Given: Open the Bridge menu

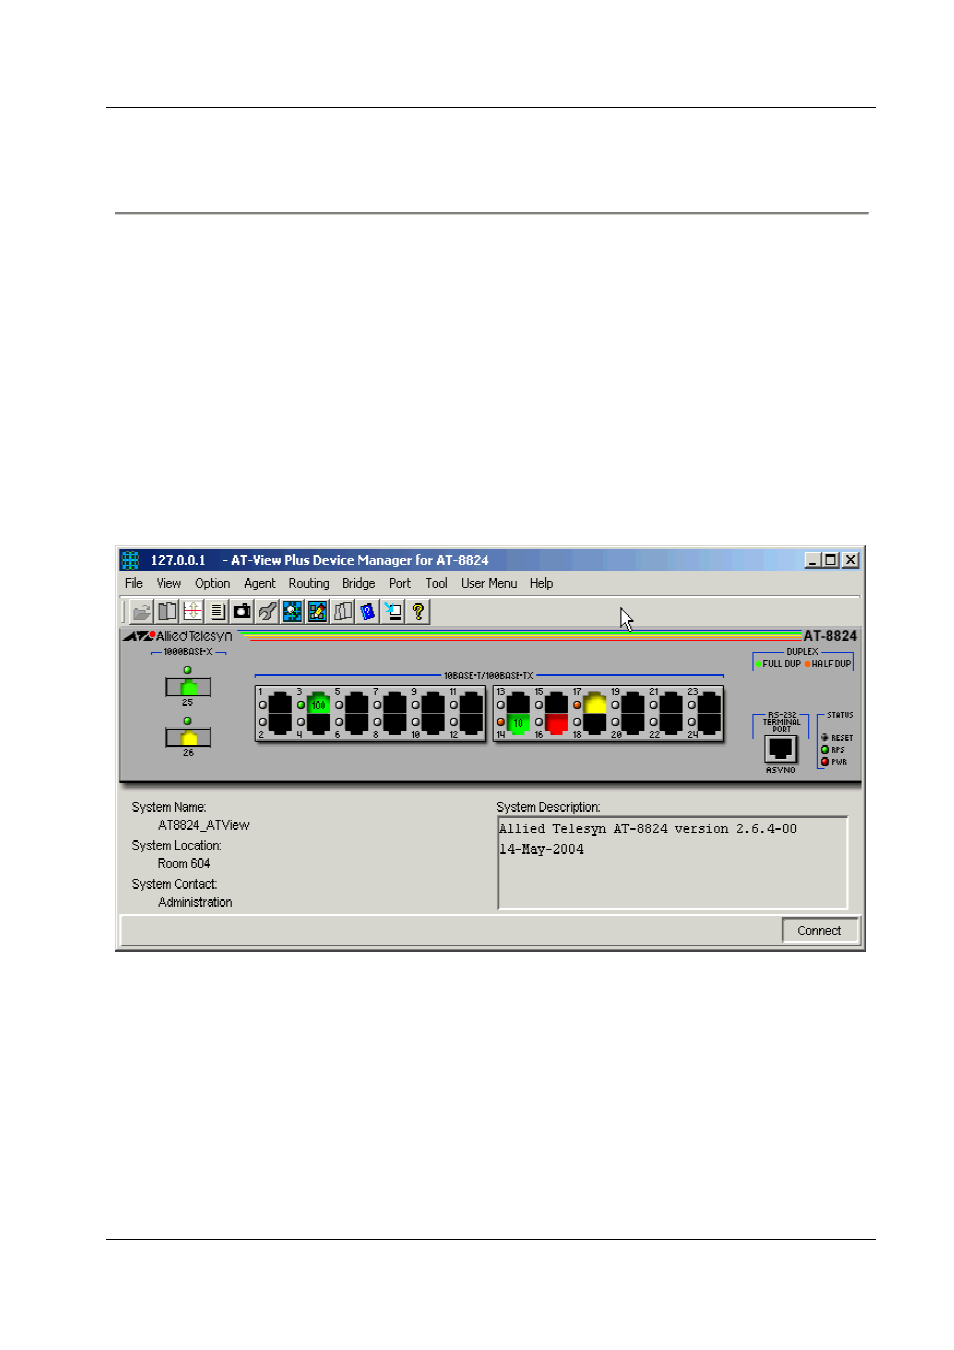Looking at the screenshot, I should pyautogui.click(x=359, y=584).
